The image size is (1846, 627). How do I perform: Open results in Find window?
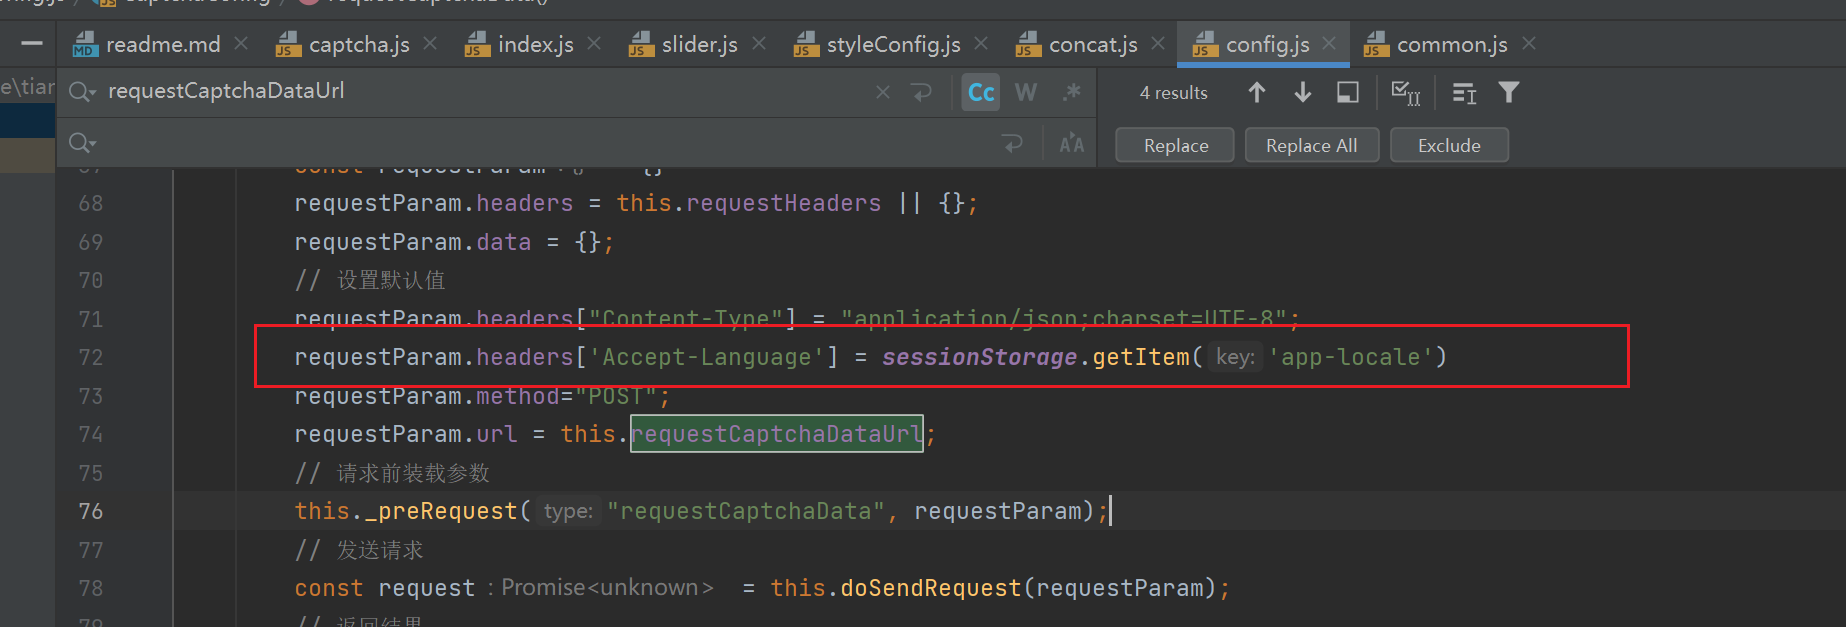click(1464, 93)
